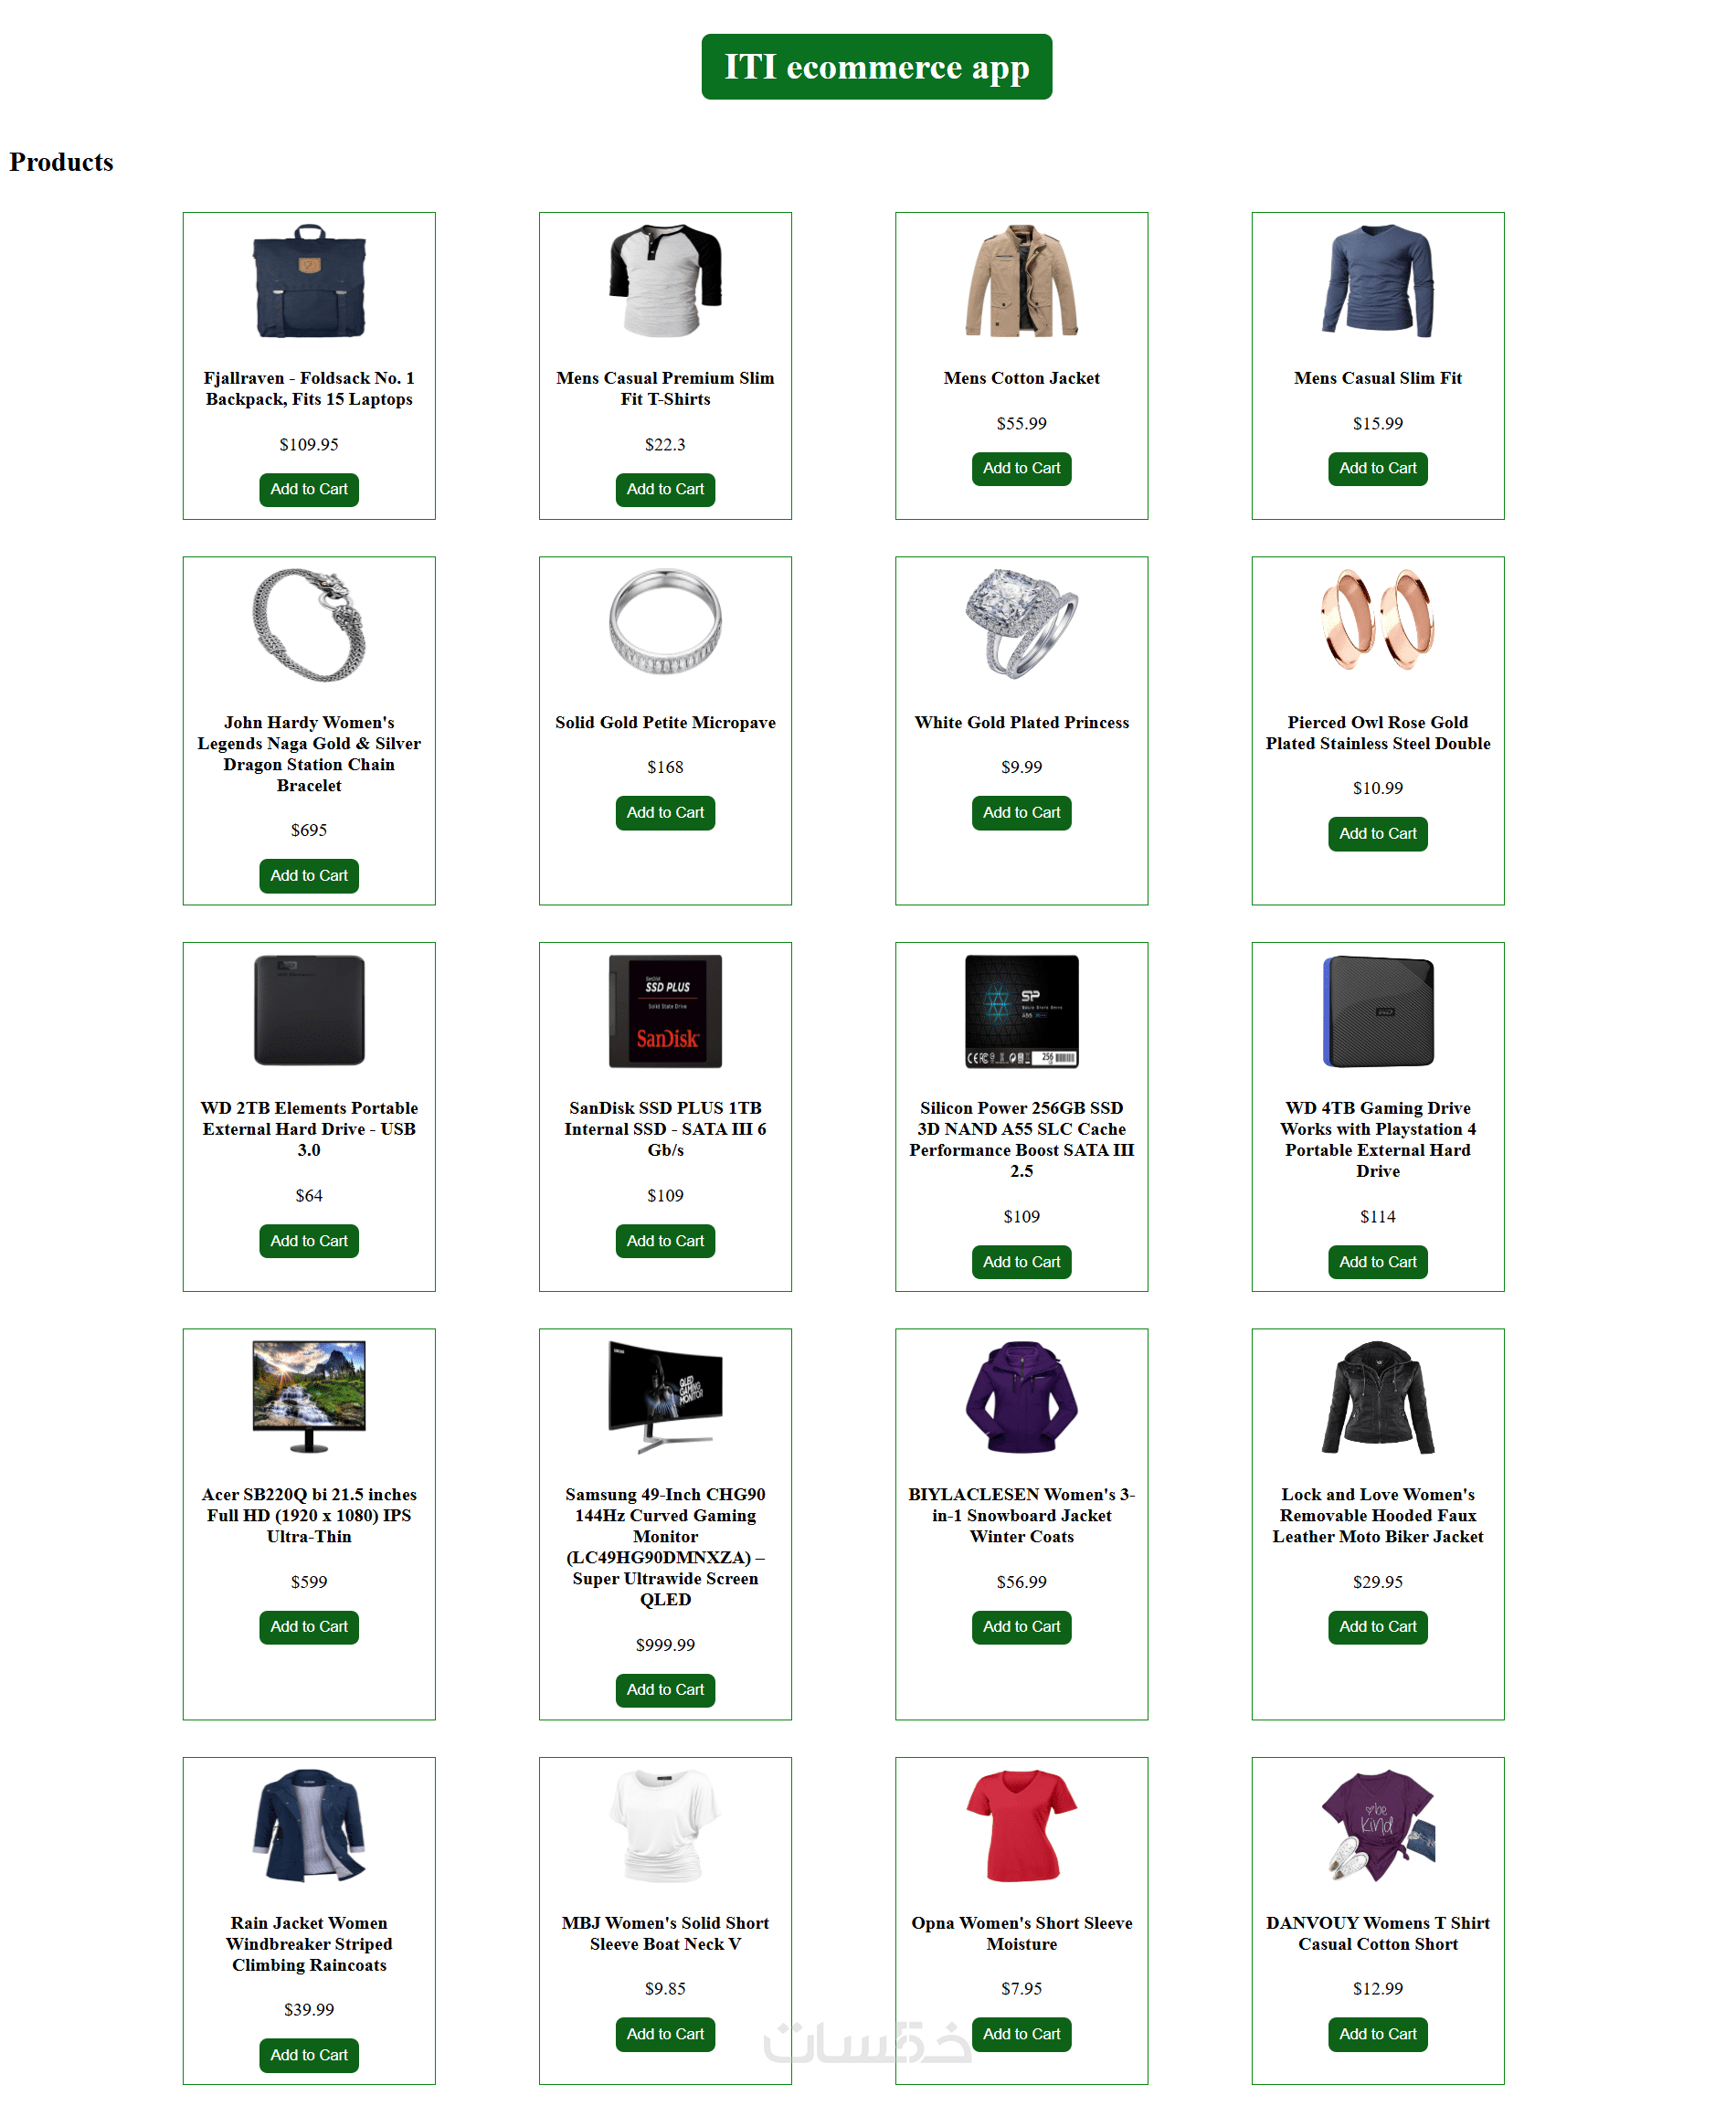1736x2106 pixels.
Task: Open the Samsung curved gaming monitor image
Action: (x=665, y=1397)
